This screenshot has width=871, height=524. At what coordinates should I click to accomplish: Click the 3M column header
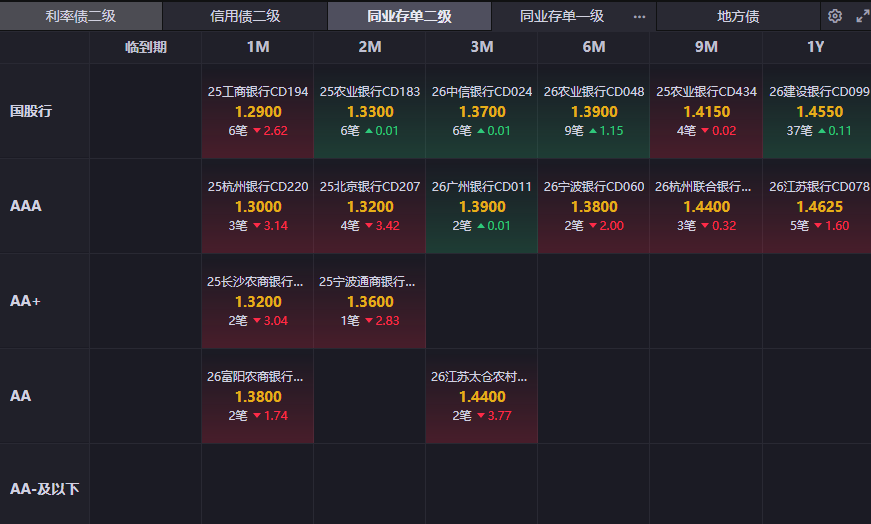click(x=482, y=47)
